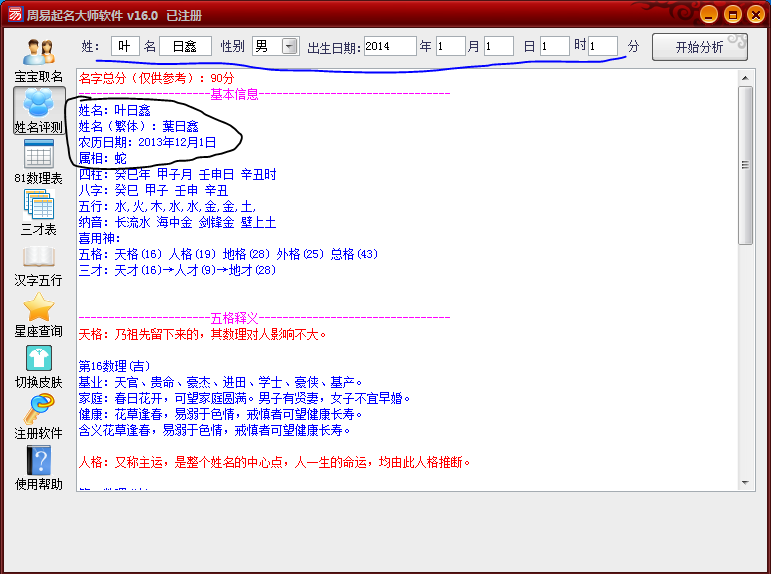Select the 姓名评测 name evaluation icon
The width and height of the screenshot is (771, 574).
pos(39,104)
